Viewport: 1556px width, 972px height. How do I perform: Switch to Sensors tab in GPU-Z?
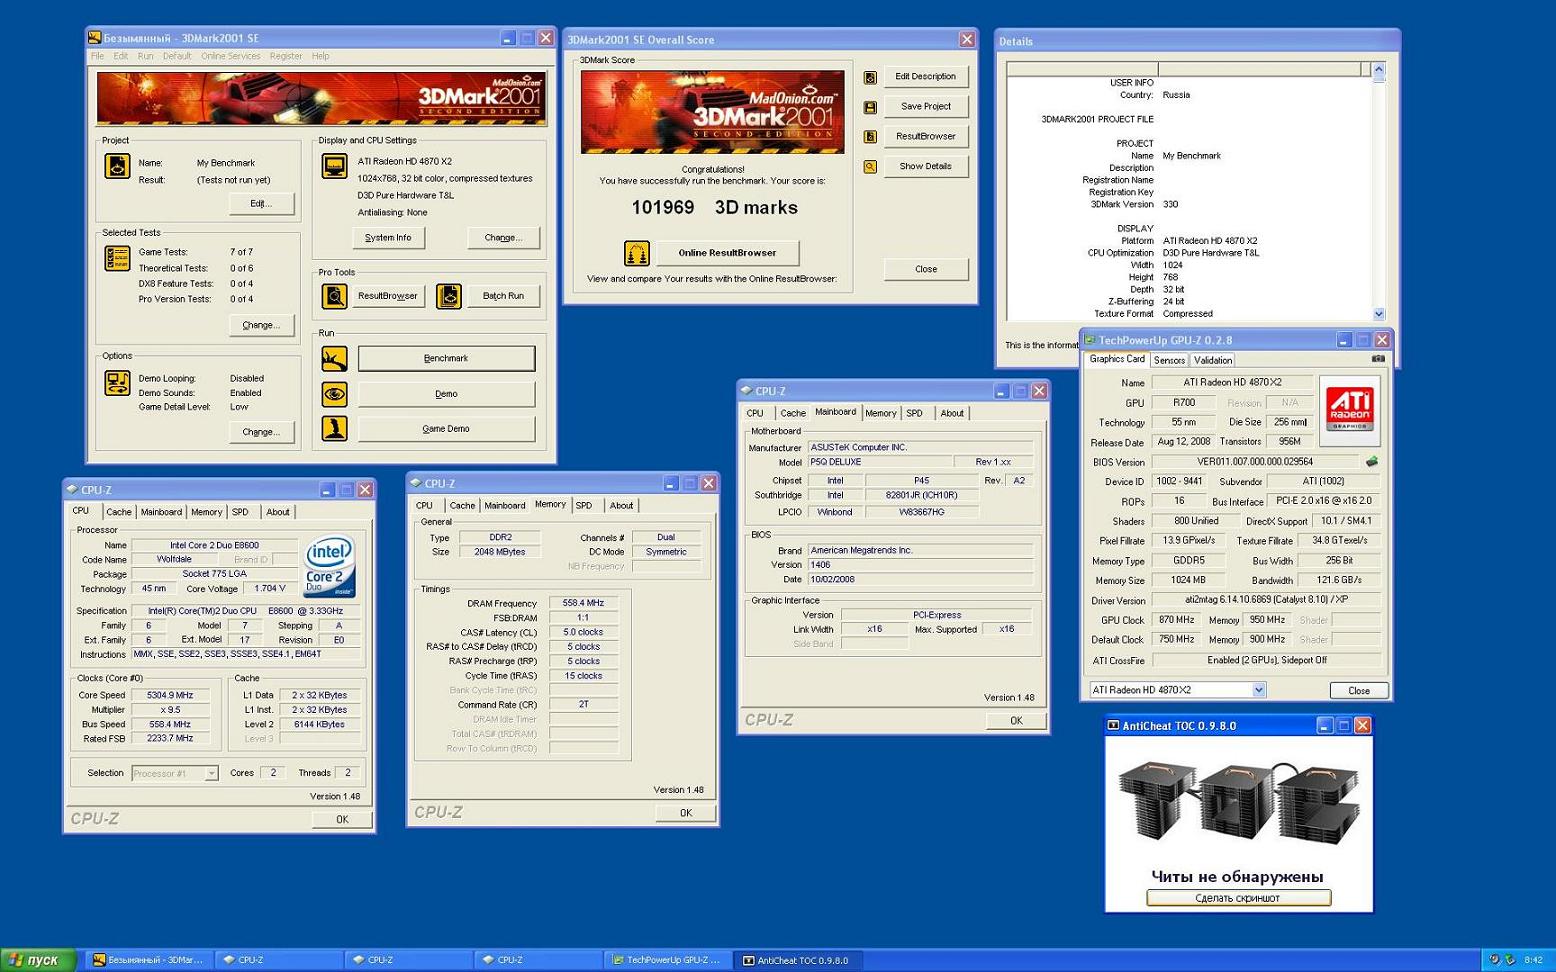[x=1169, y=360]
